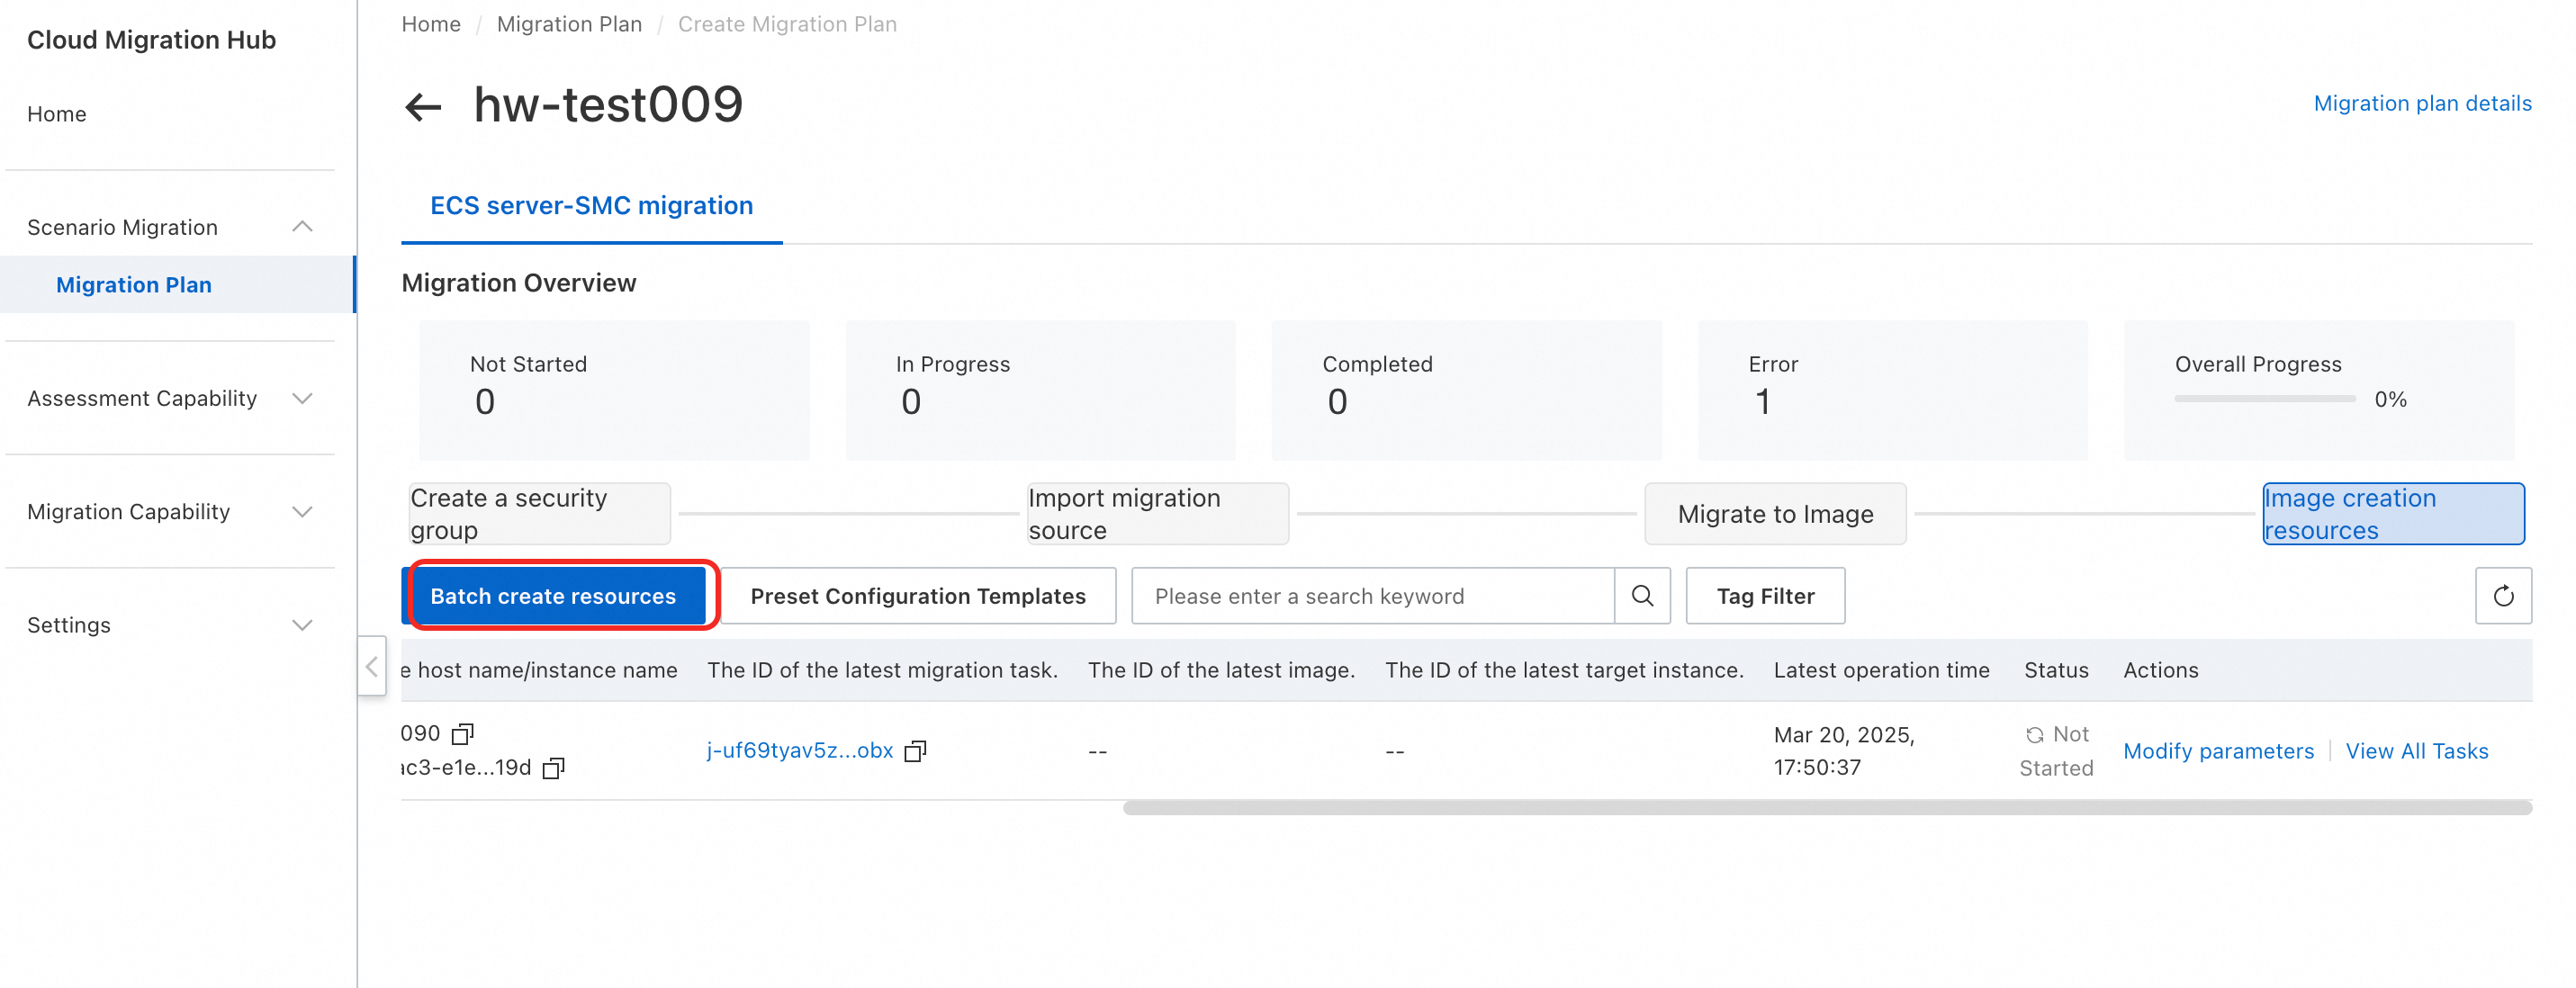Click the Batch create resources button
The height and width of the screenshot is (988, 2576).
click(553, 596)
